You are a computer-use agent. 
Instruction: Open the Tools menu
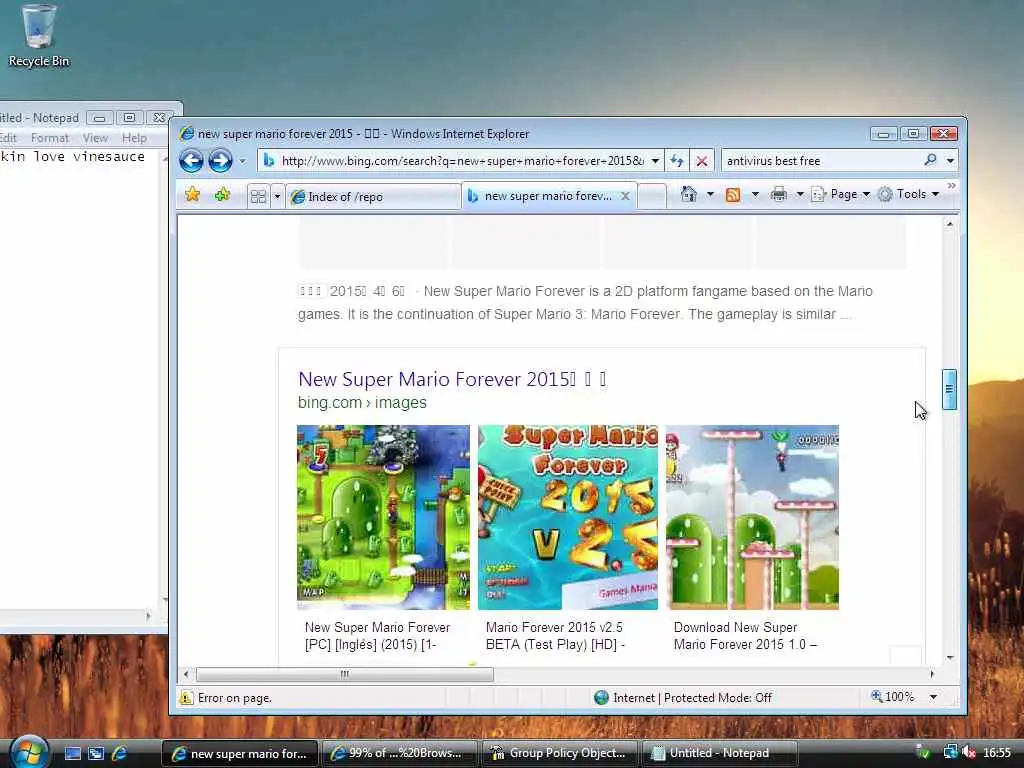(x=908, y=194)
